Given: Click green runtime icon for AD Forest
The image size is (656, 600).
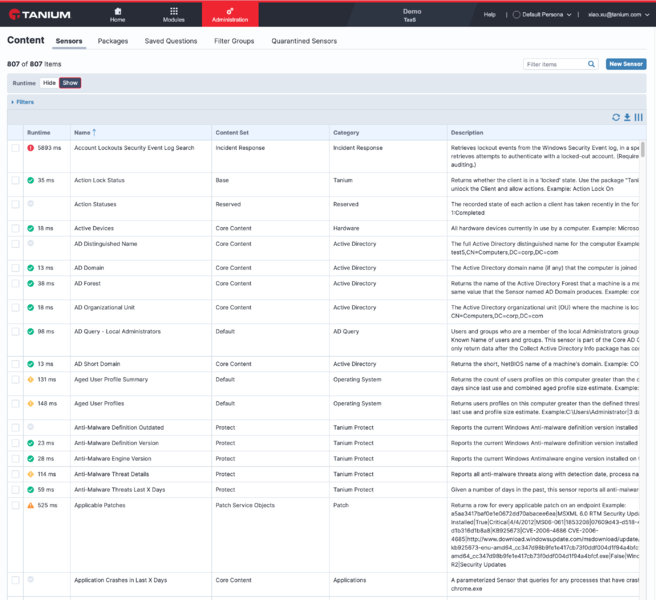Looking at the screenshot, I should 31,284.
